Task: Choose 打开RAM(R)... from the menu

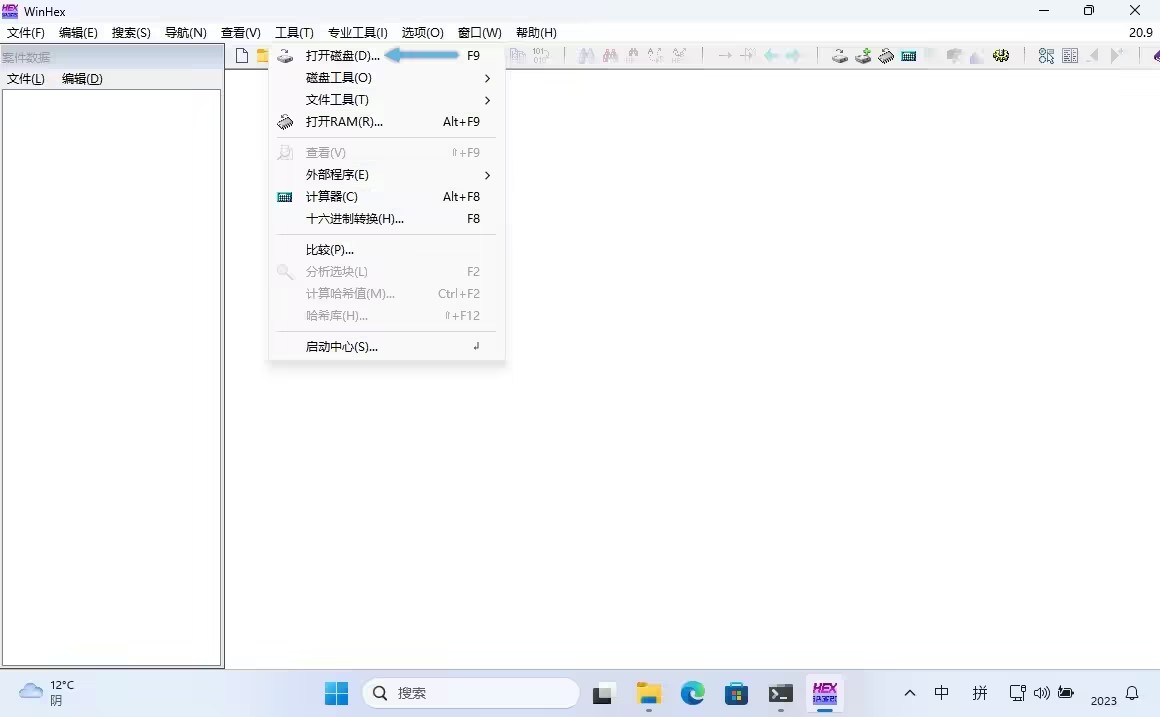Action: 386,122
